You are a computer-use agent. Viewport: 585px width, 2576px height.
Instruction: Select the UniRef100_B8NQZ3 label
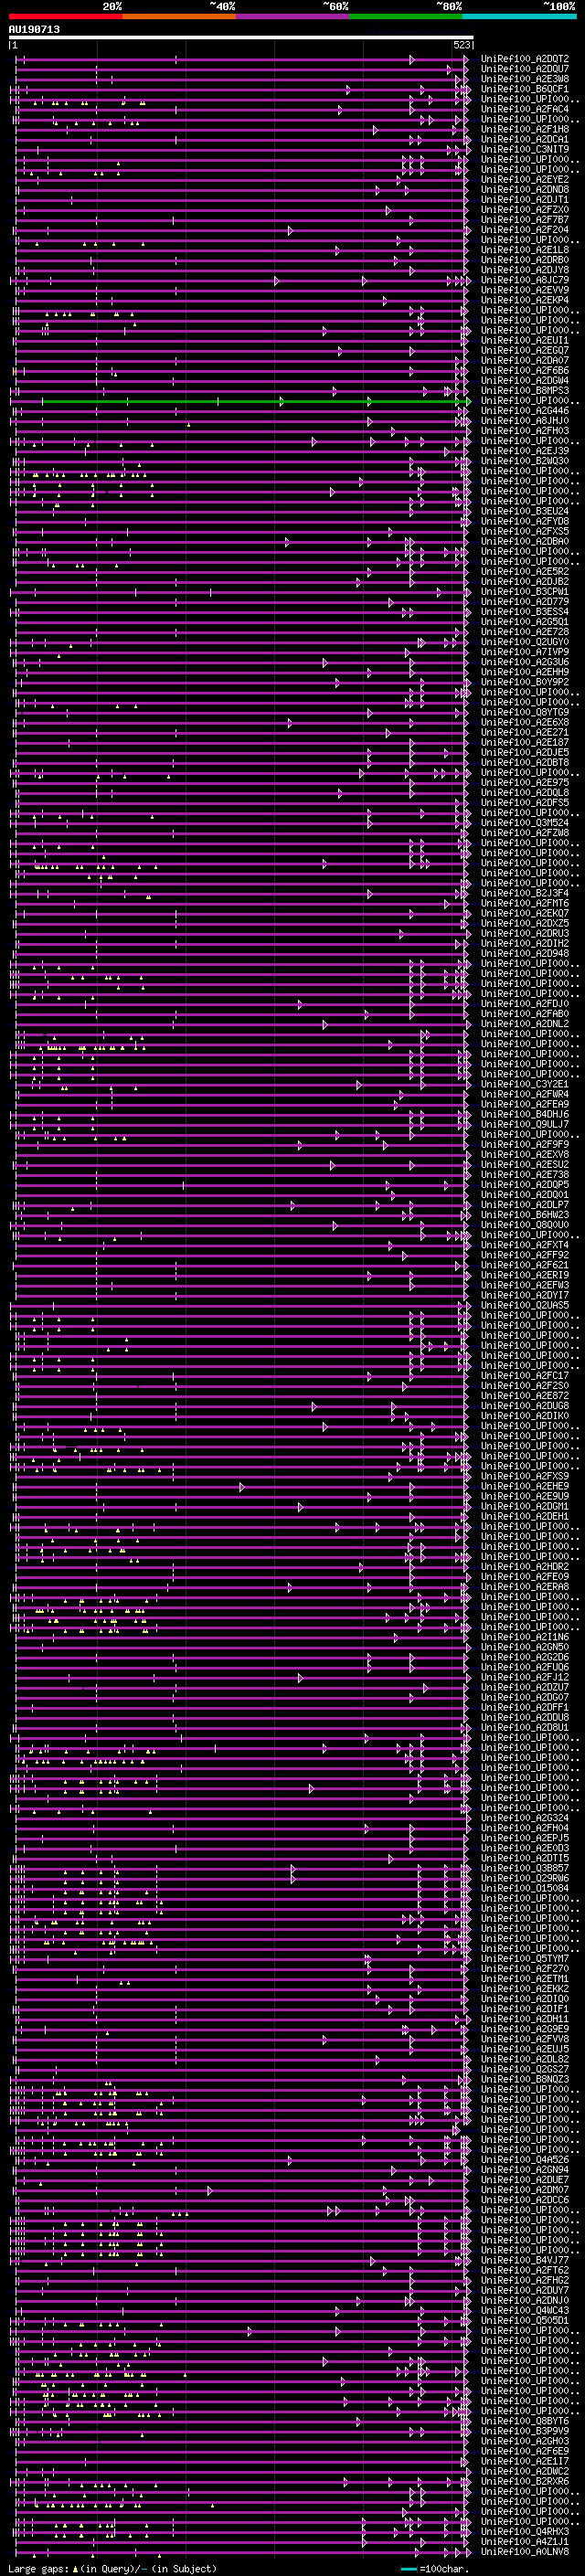click(524, 2079)
